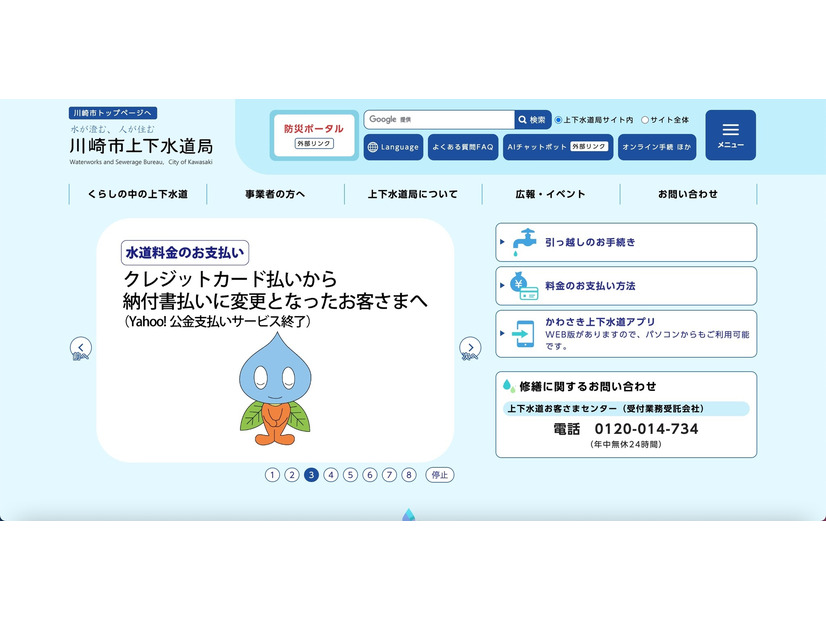Select the faucet icon for 引っ越しのお手続き
The height and width of the screenshot is (620, 826).
pyautogui.click(x=523, y=241)
